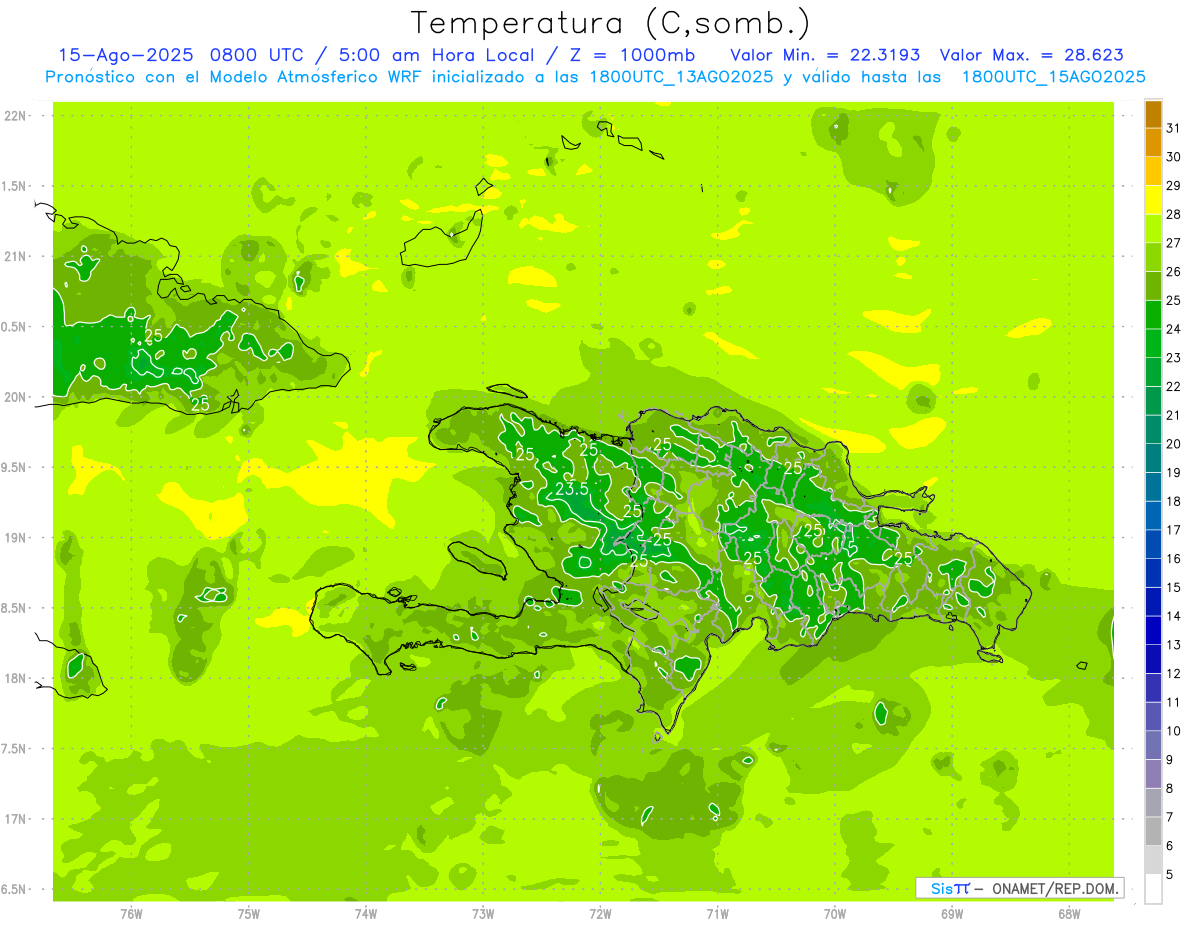
Task: Click the "1800UTC_15AGO2025" valid-until text
Action: 1053,77
